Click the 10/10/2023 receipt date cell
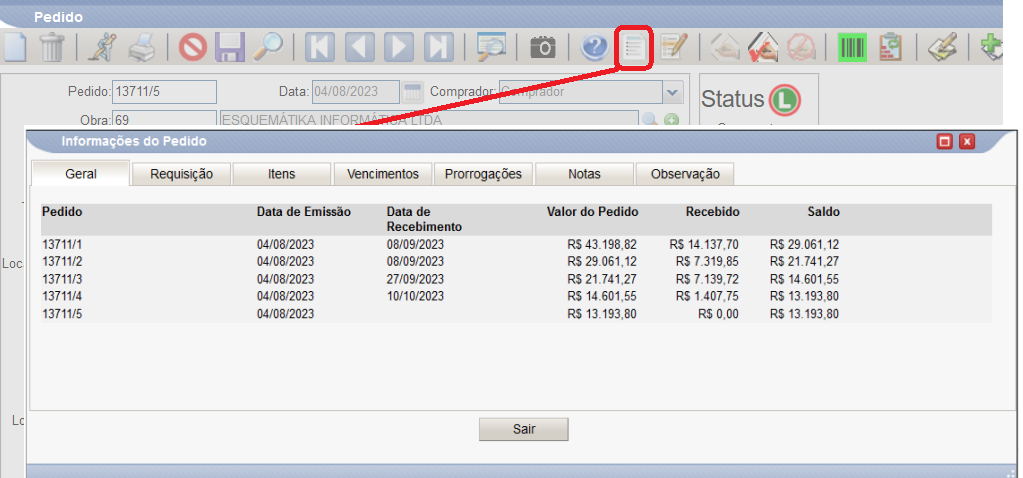Image resolution: width=1023 pixels, height=478 pixels. (415, 296)
